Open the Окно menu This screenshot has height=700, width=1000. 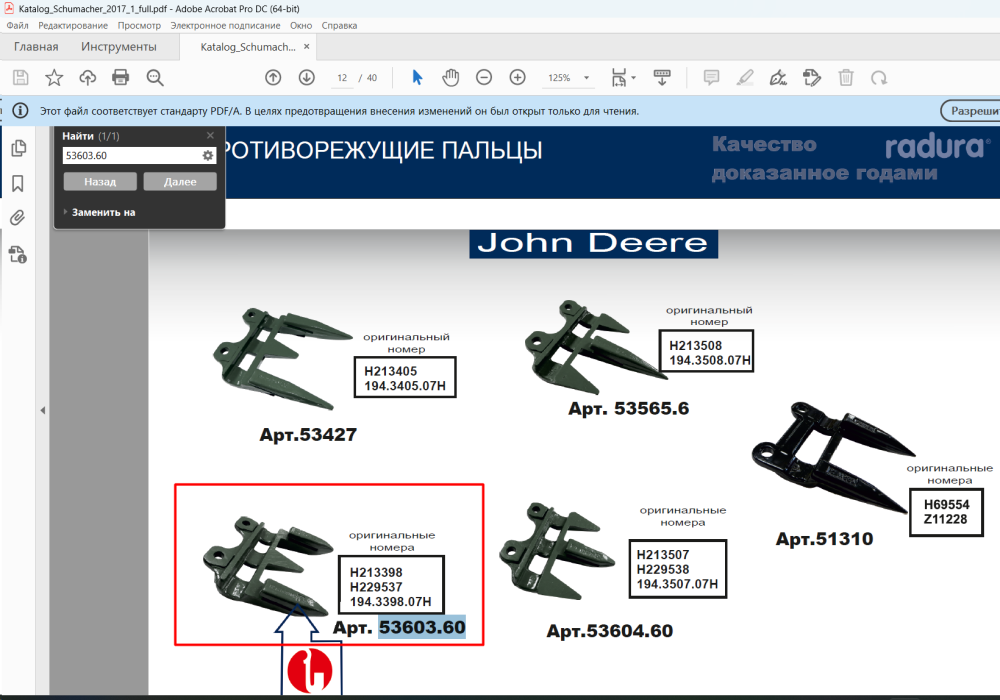pyautogui.click(x=301, y=26)
